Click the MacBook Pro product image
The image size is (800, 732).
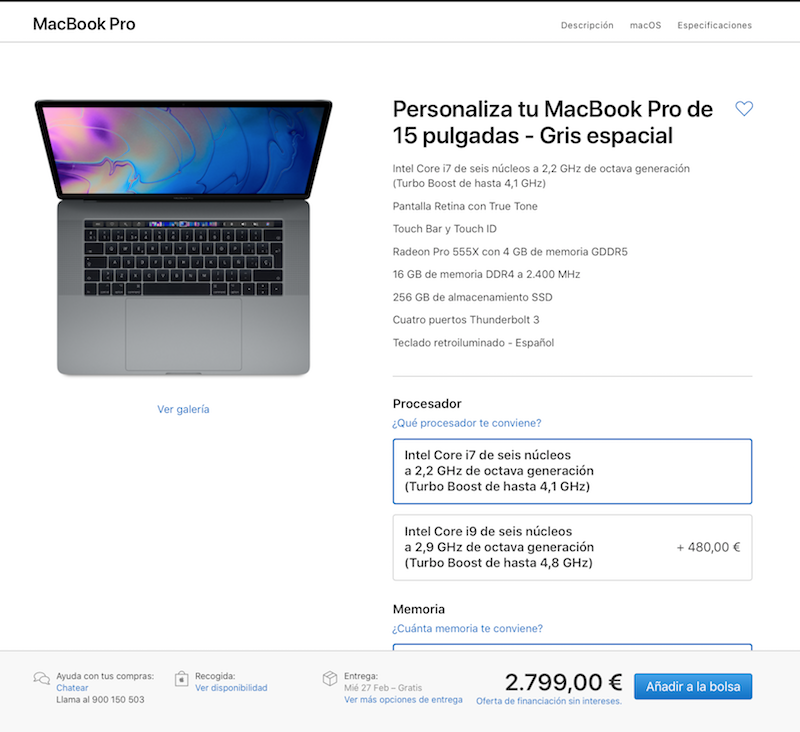point(183,238)
